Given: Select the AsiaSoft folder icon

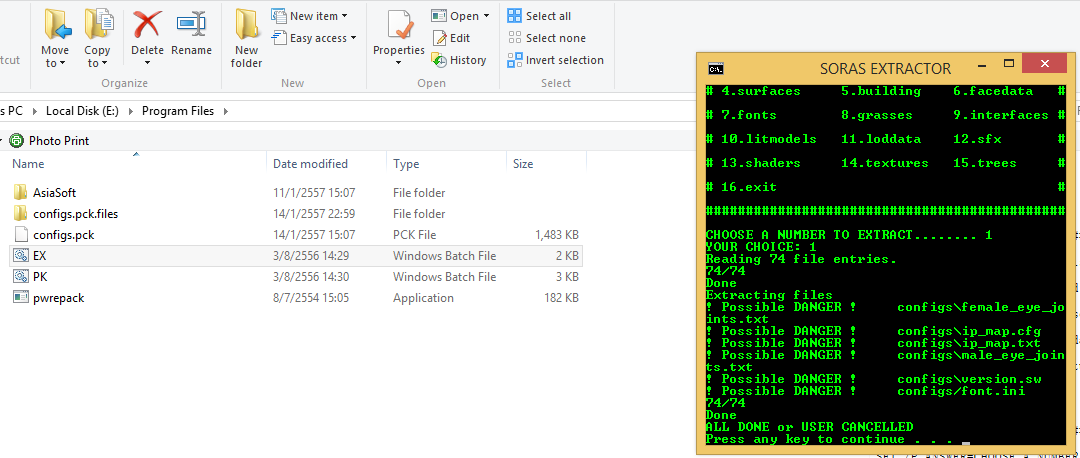Looking at the screenshot, I should point(21,192).
